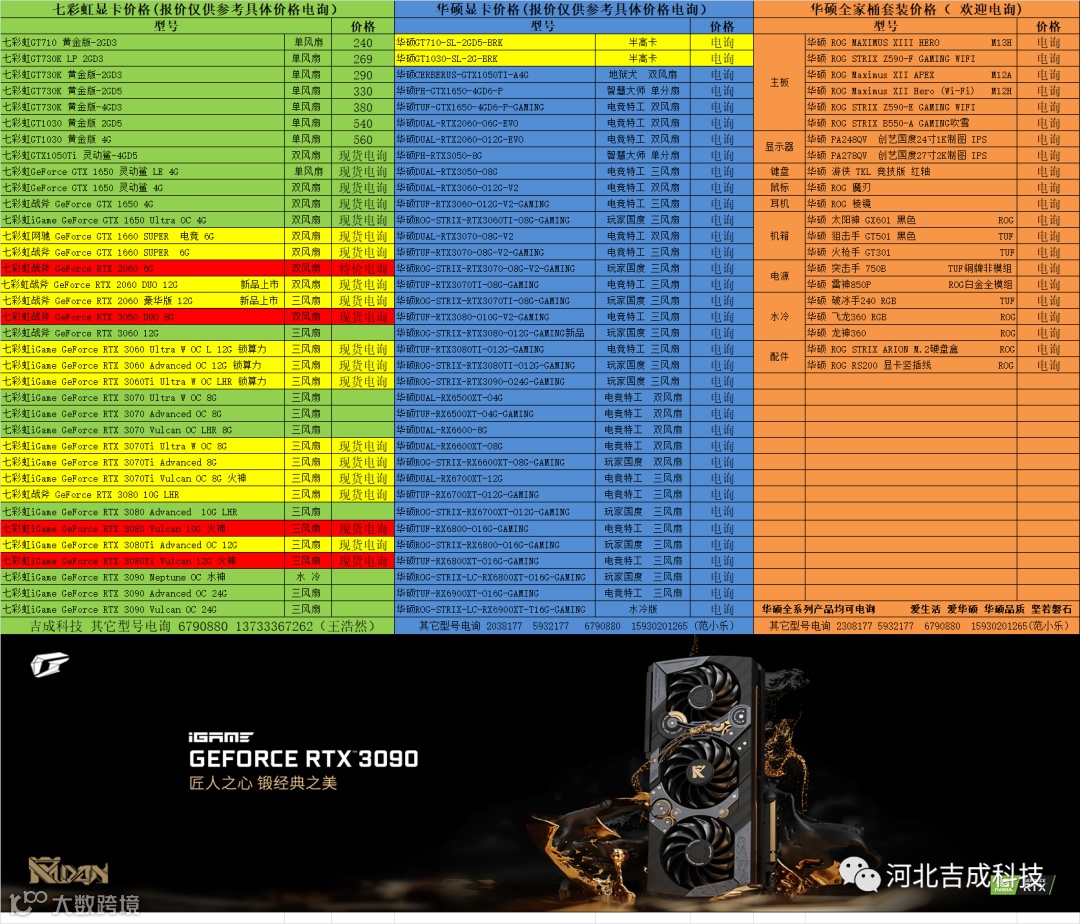Select '华硕 ROG STRIX Z590-F GAMING WIFI'
The image size is (1080, 924).
point(911,59)
